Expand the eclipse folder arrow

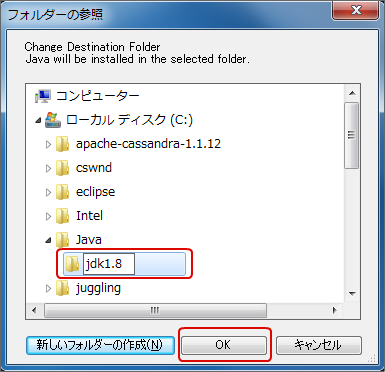click(x=48, y=192)
